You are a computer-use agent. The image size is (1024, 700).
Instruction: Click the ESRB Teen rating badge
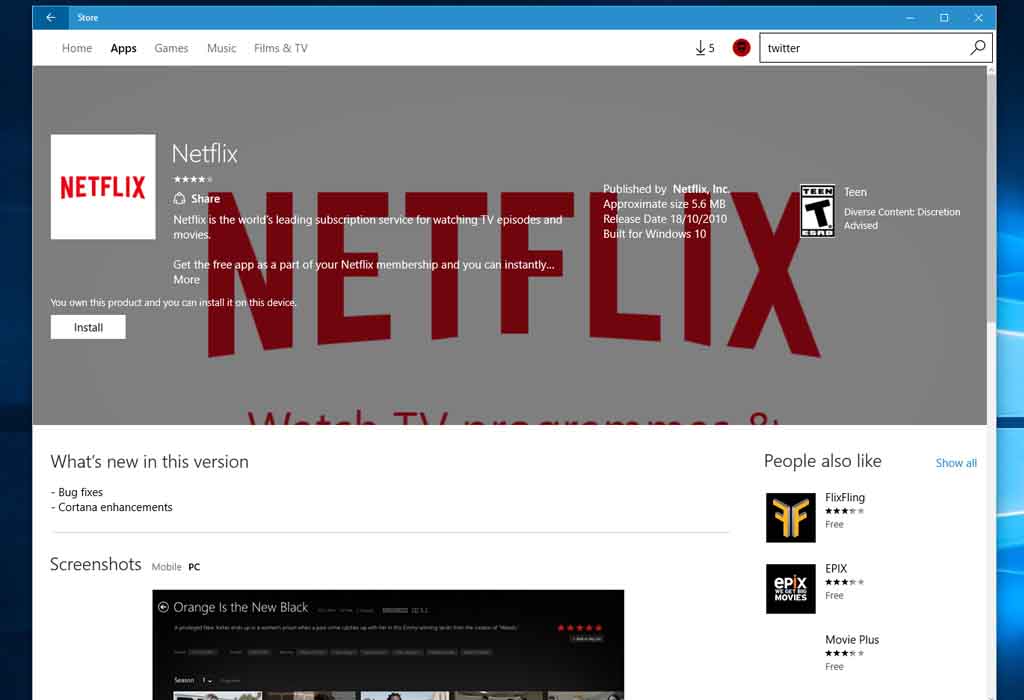tap(817, 211)
